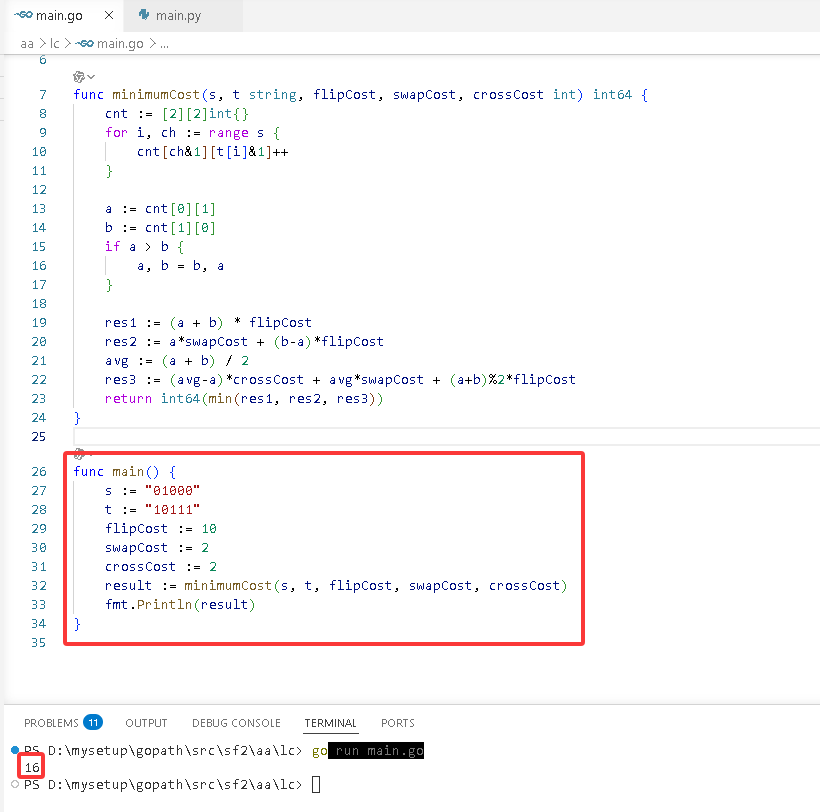Click 'fmt.Println(result)' on line 33
Screen dimensions: 820x812
tap(180, 604)
